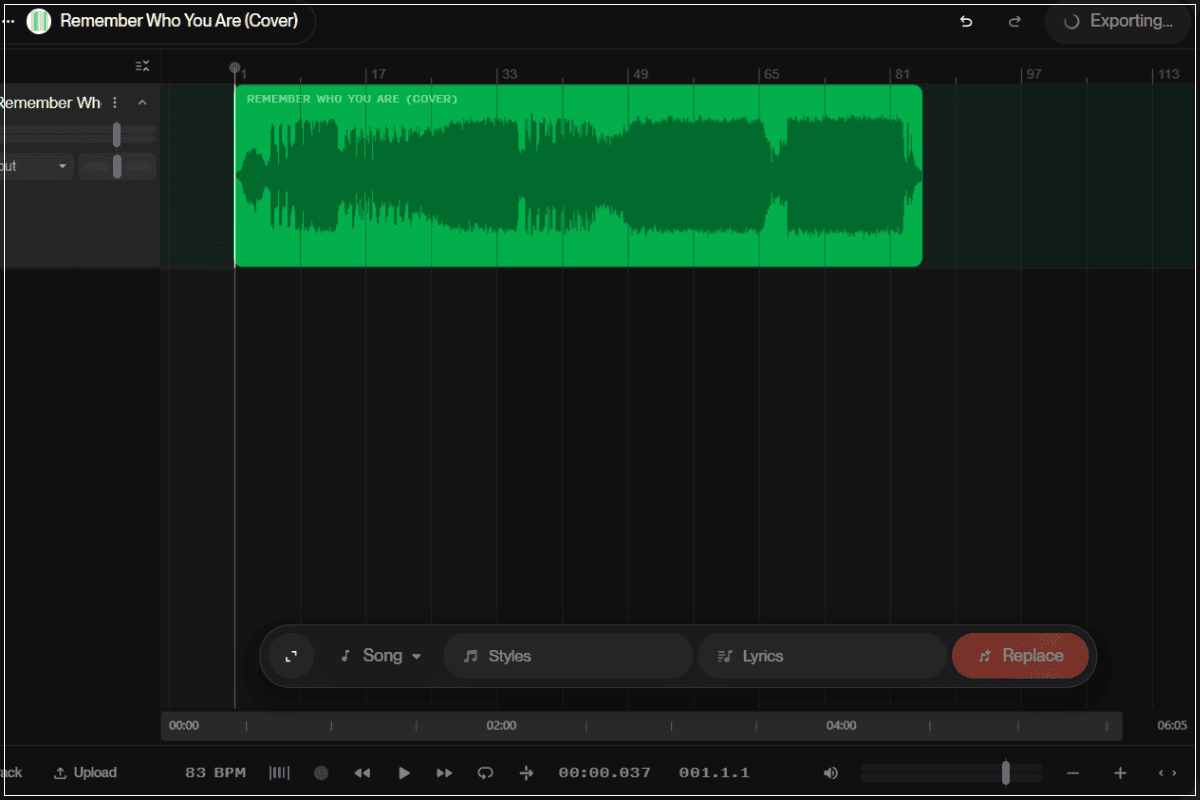Toggle loop playback
Screen dimensions: 1200x800
click(485, 773)
